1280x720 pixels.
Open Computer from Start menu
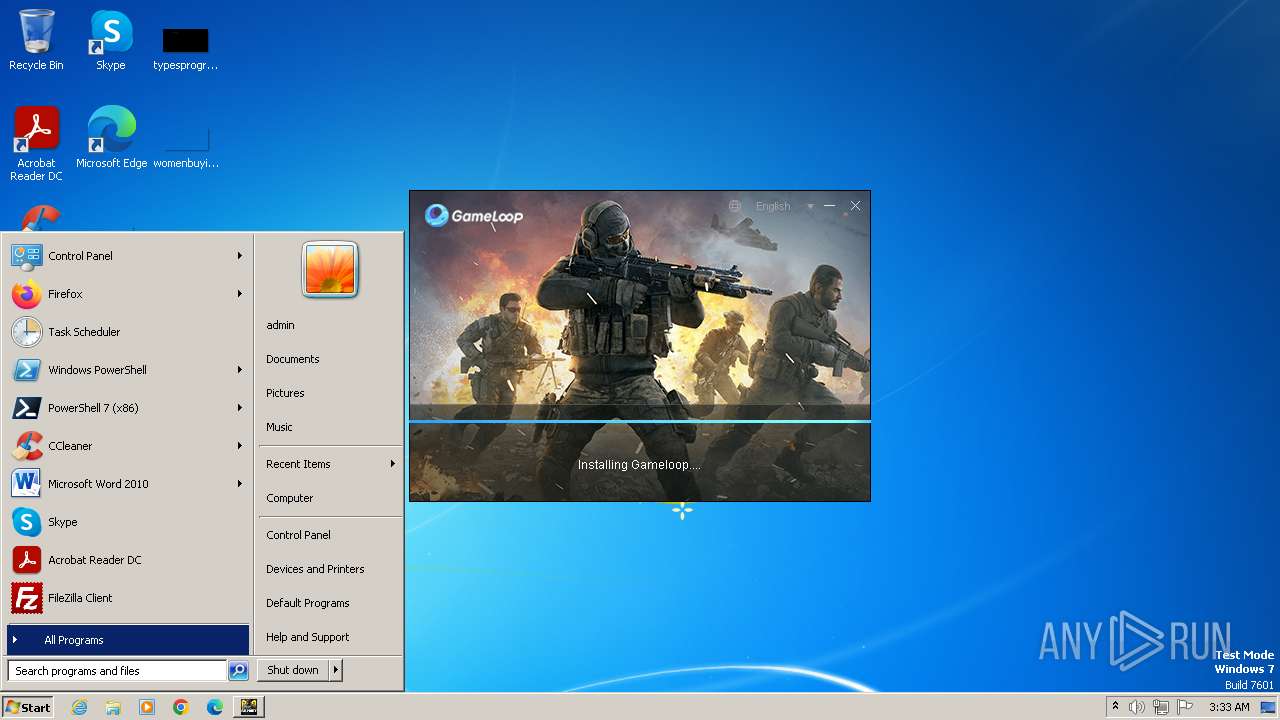click(x=330, y=498)
